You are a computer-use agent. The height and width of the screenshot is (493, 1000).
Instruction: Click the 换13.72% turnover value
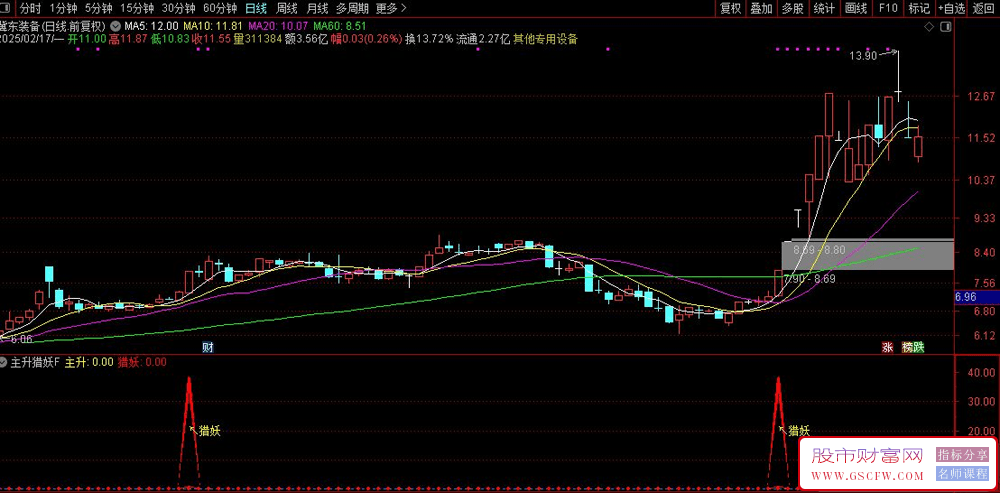click(x=430, y=39)
